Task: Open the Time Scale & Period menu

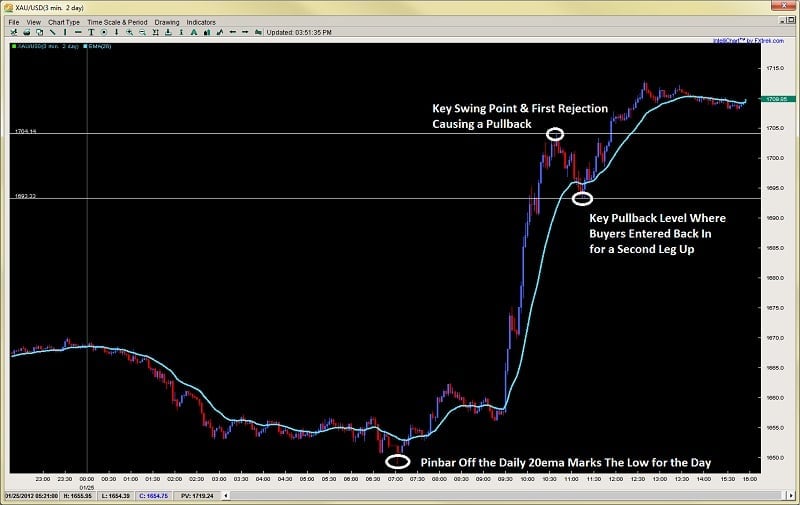Action: pyautogui.click(x=117, y=22)
